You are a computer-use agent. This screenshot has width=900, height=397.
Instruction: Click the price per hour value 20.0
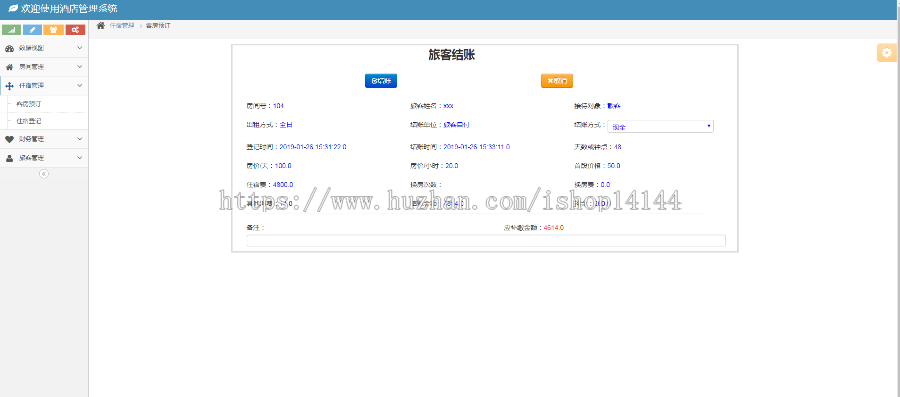[x=452, y=166]
